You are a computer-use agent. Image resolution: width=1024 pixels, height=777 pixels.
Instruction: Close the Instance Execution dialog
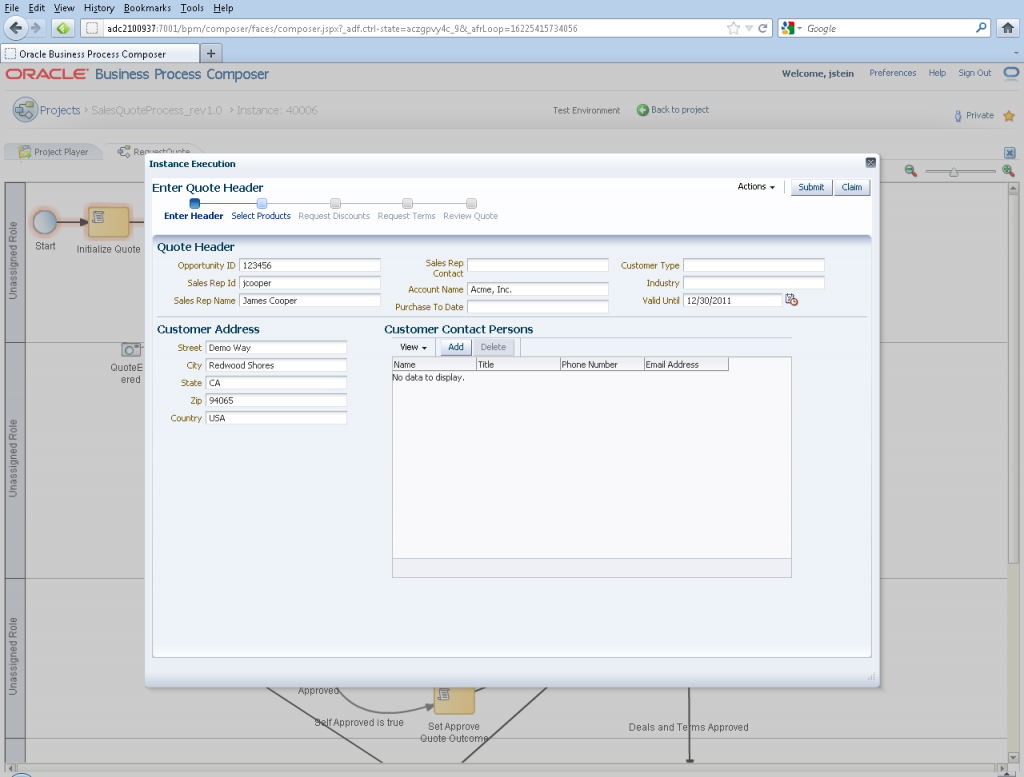[870, 162]
